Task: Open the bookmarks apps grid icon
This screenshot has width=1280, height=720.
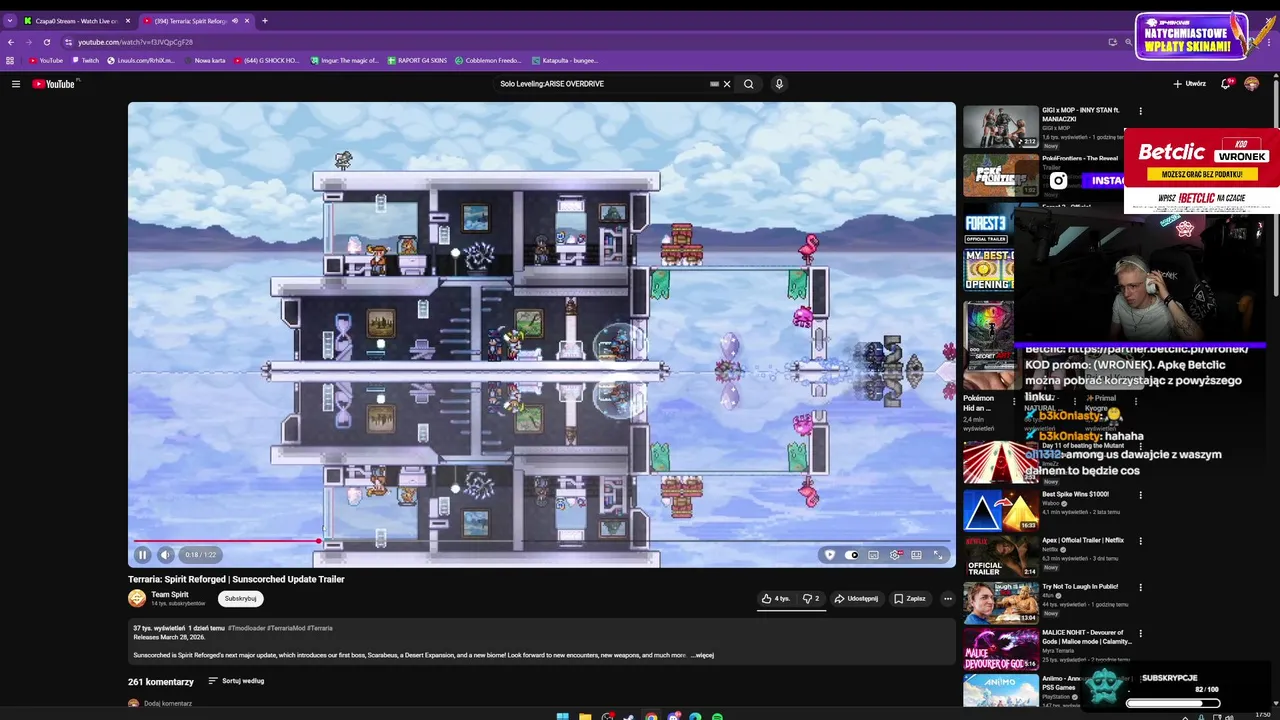Action: [x=10, y=60]
